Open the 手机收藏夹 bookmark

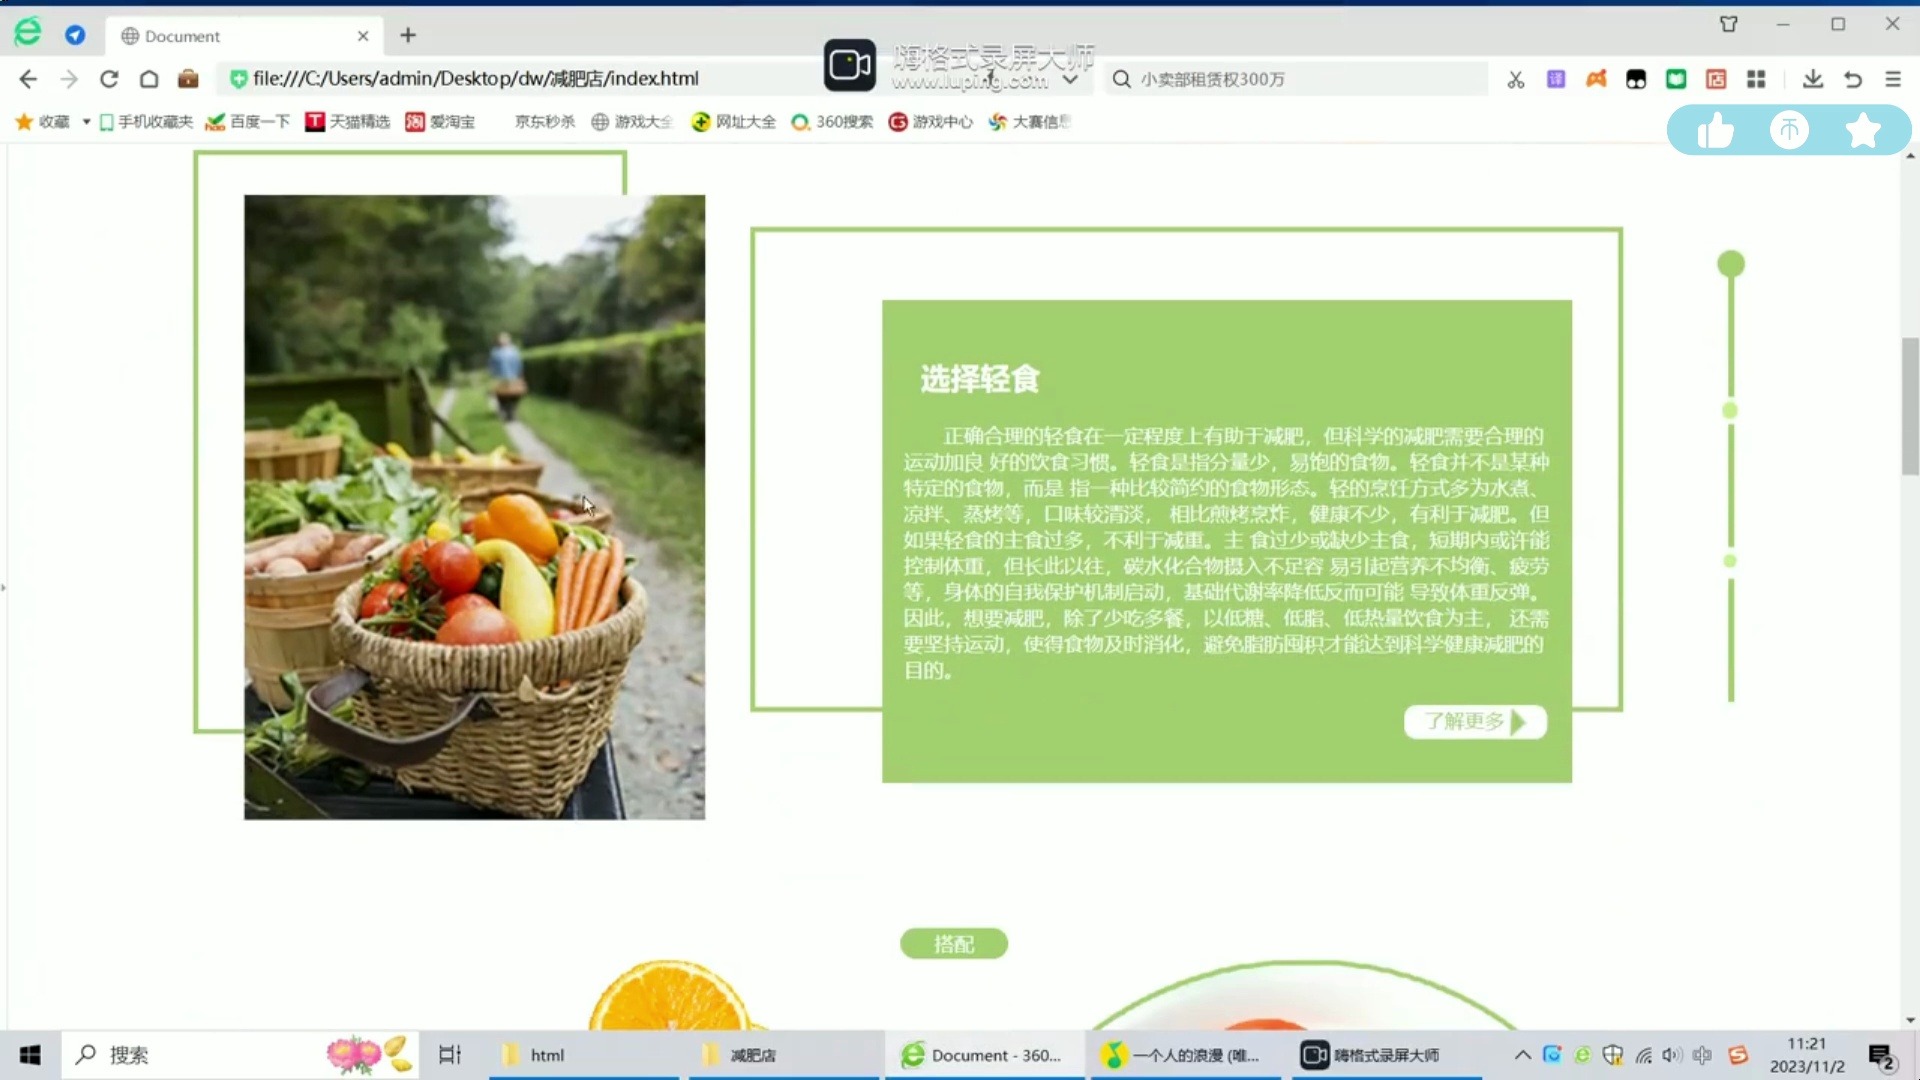pos(146,122)
